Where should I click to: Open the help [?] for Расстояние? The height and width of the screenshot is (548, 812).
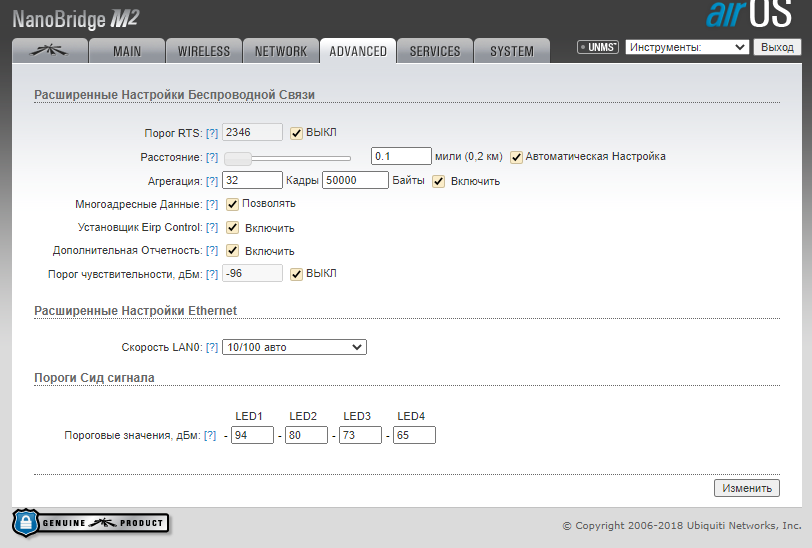coord(211,157)
